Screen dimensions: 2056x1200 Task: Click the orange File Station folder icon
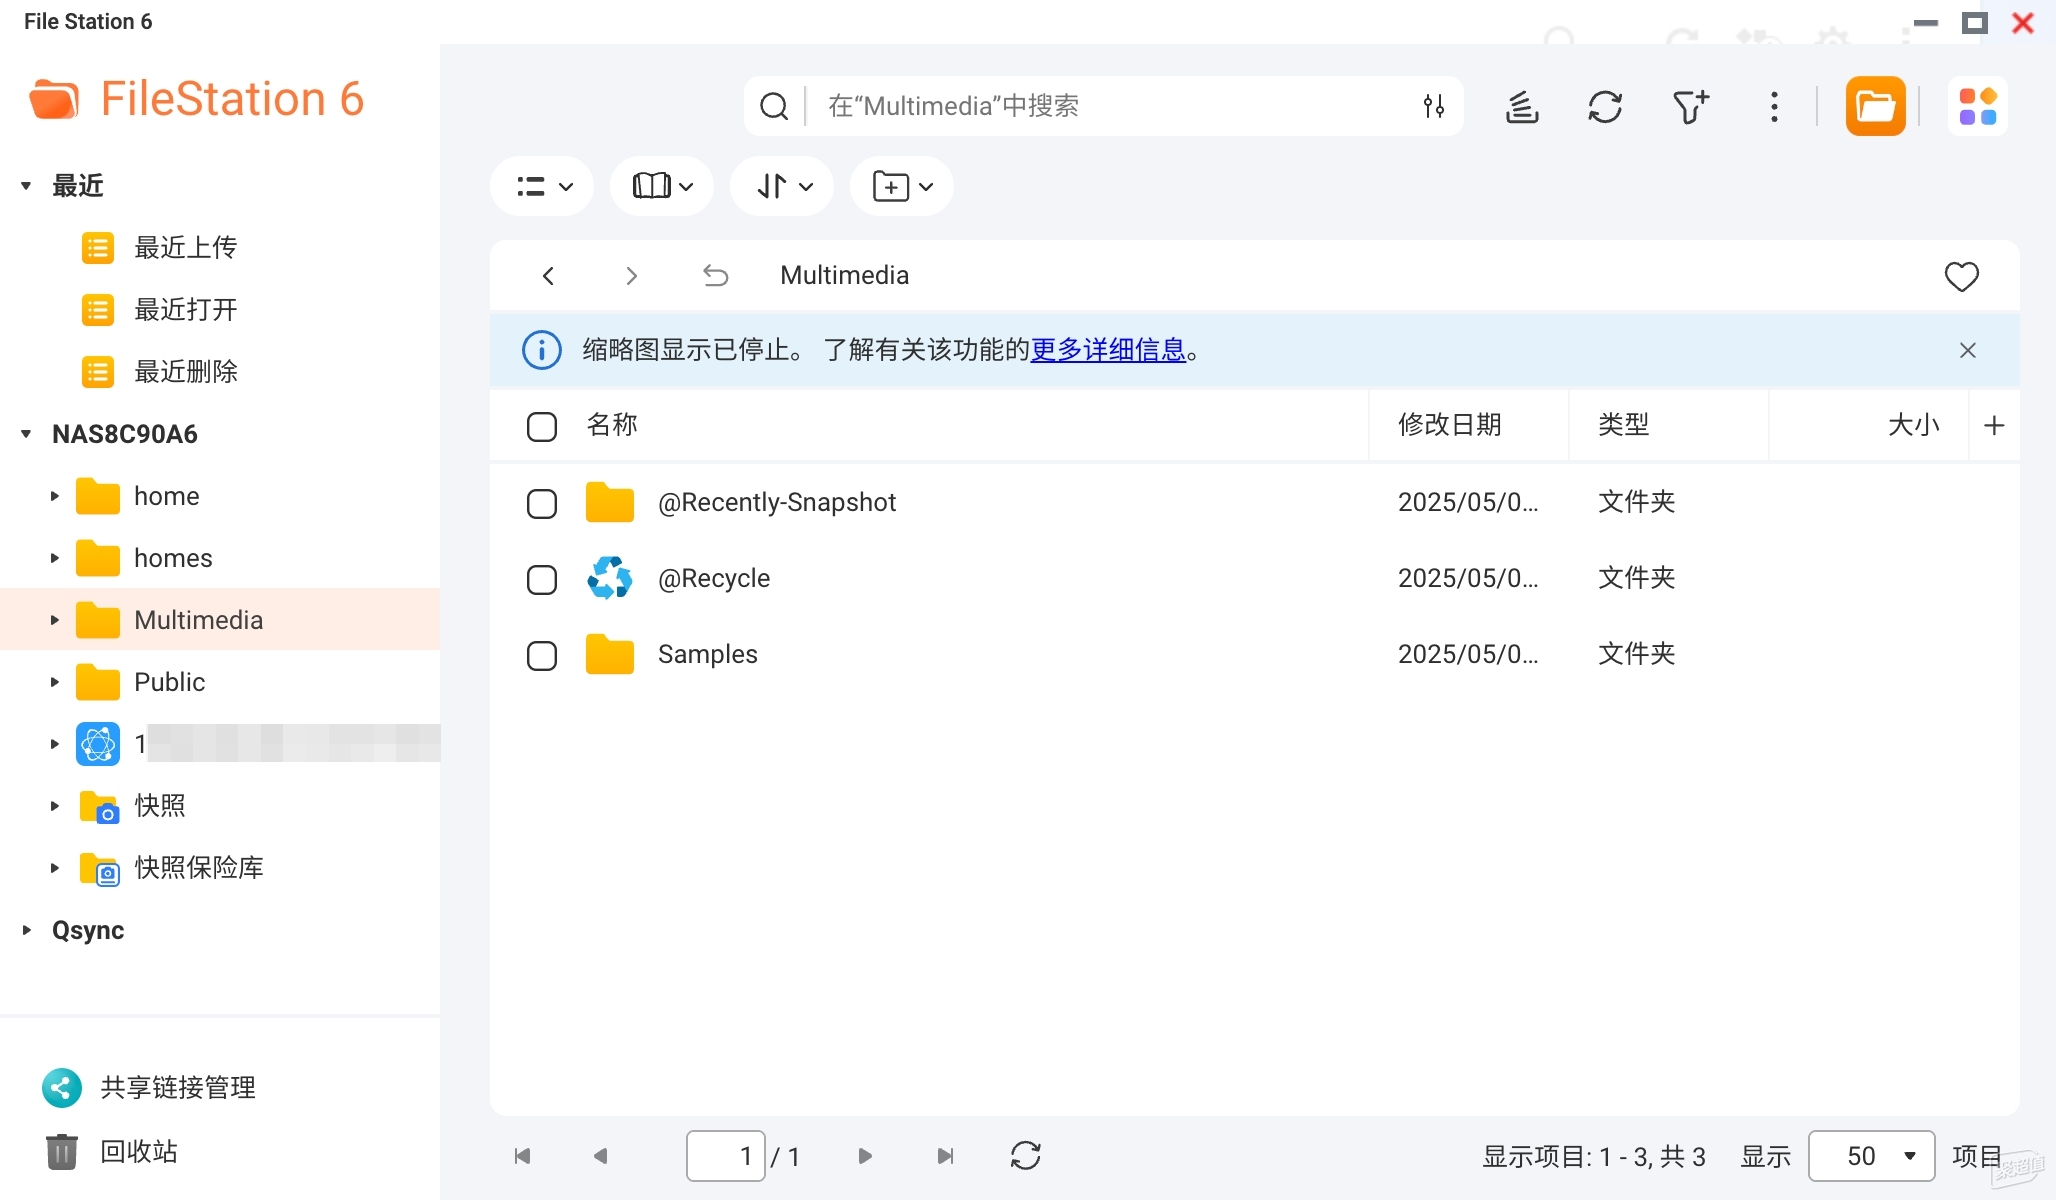click(1875, 106)
